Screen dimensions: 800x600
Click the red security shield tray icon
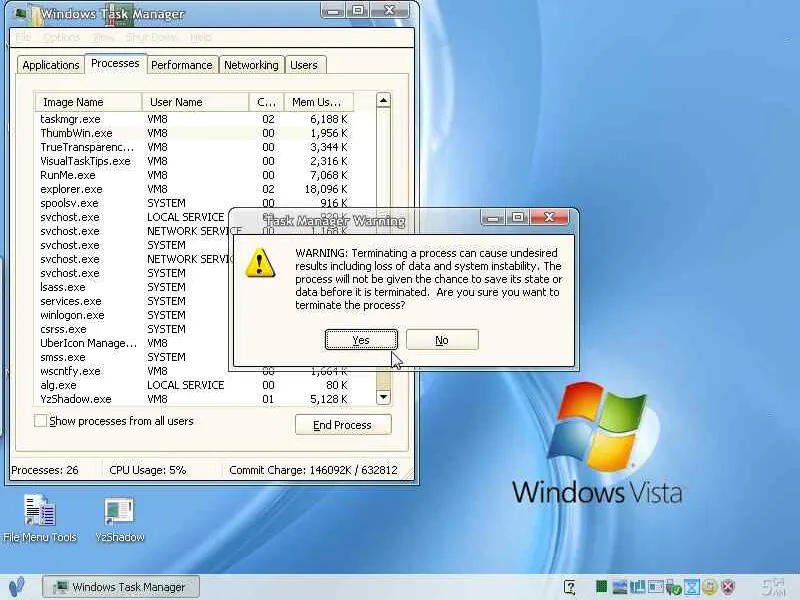(x=728, y=587)
